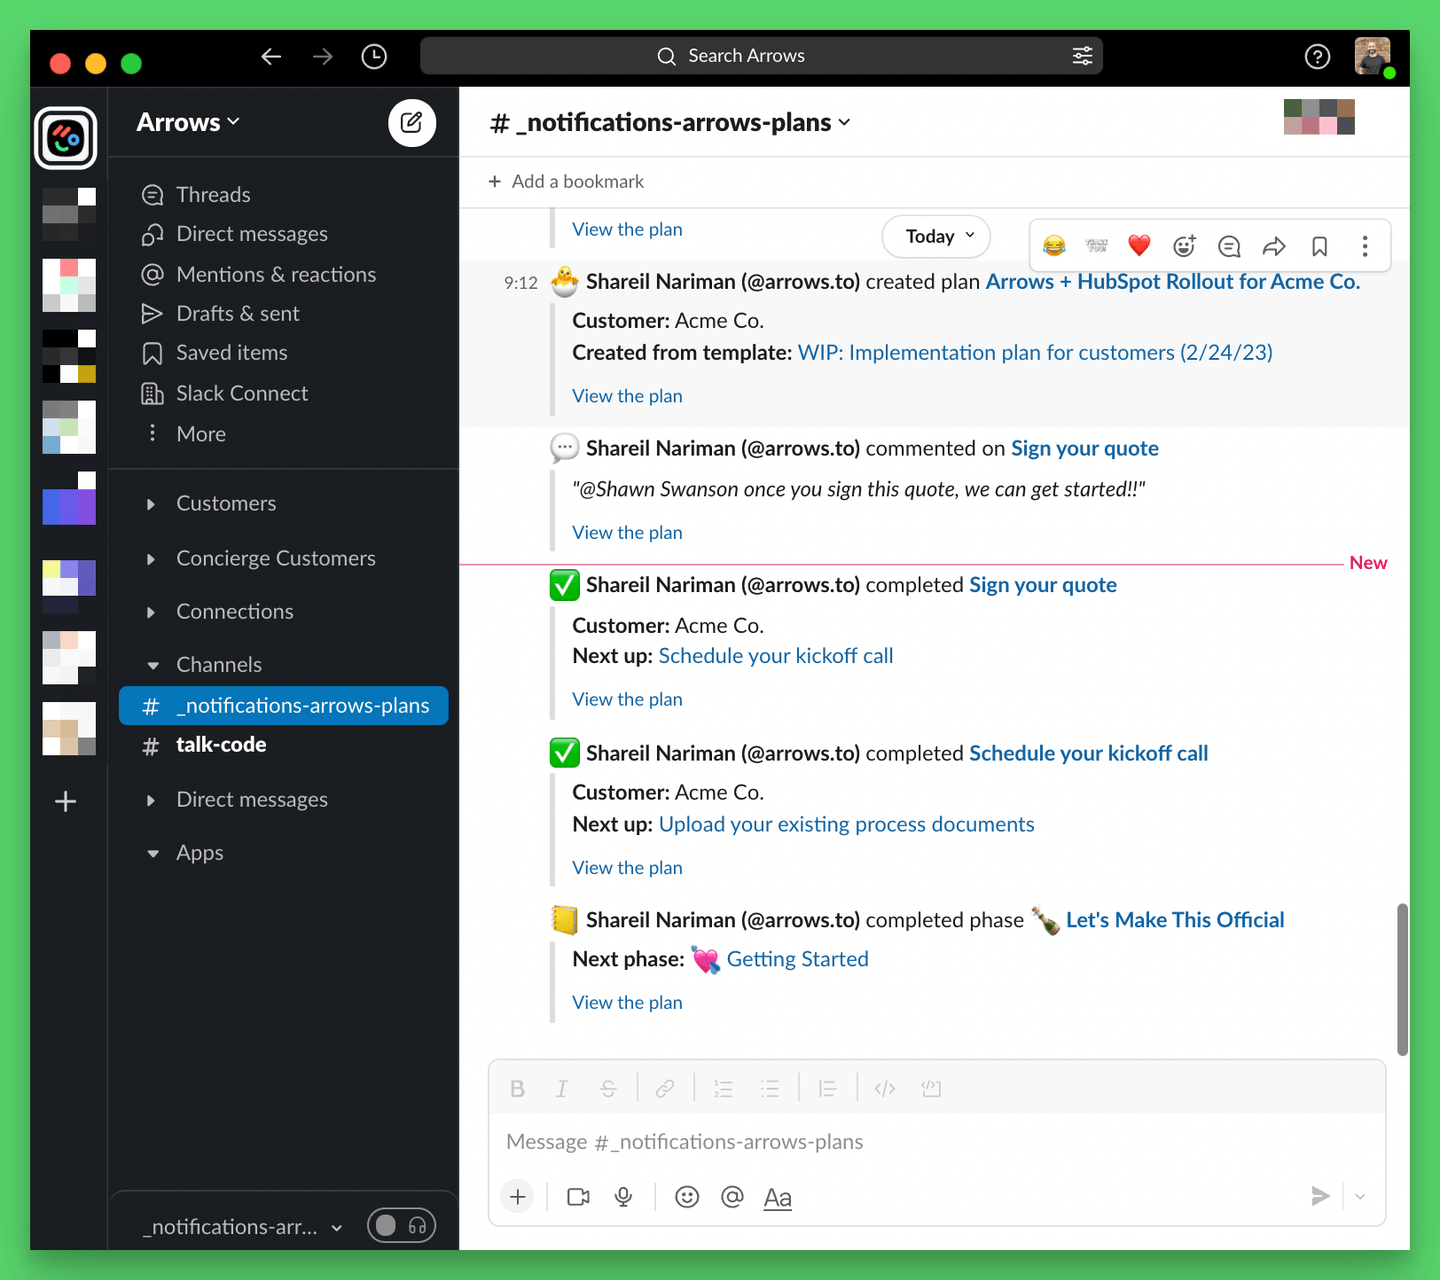
Task: Open the user profile avatar
Action: click(x=1373, y=56)
